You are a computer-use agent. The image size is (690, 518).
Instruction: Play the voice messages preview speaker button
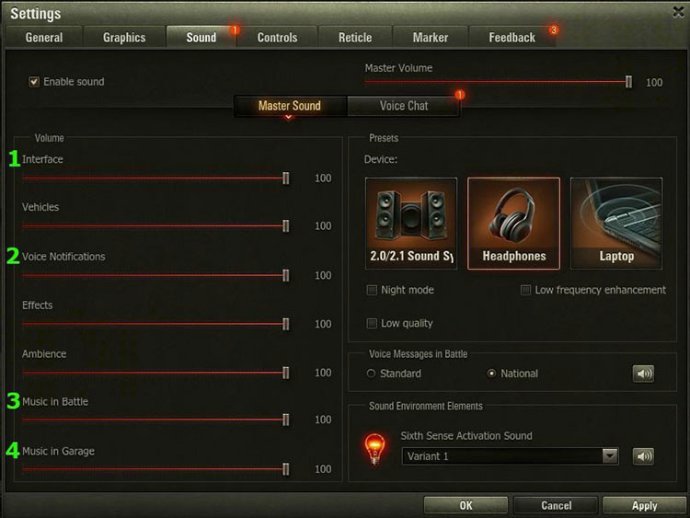643,374
